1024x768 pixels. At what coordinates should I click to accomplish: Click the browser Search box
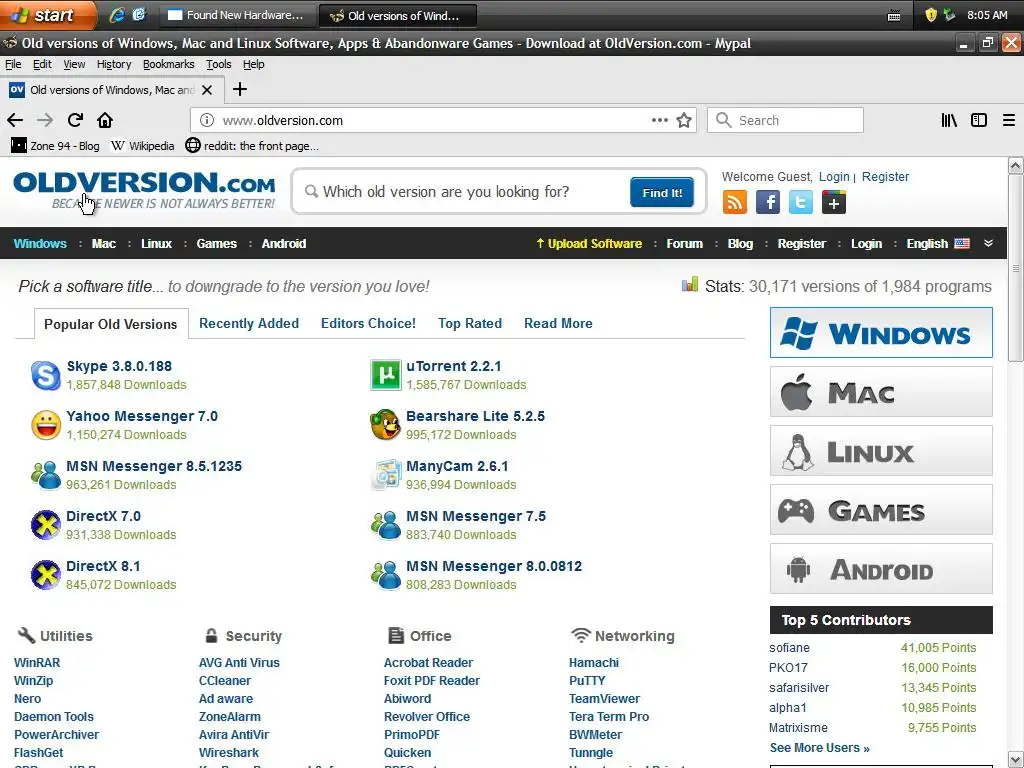785,120
